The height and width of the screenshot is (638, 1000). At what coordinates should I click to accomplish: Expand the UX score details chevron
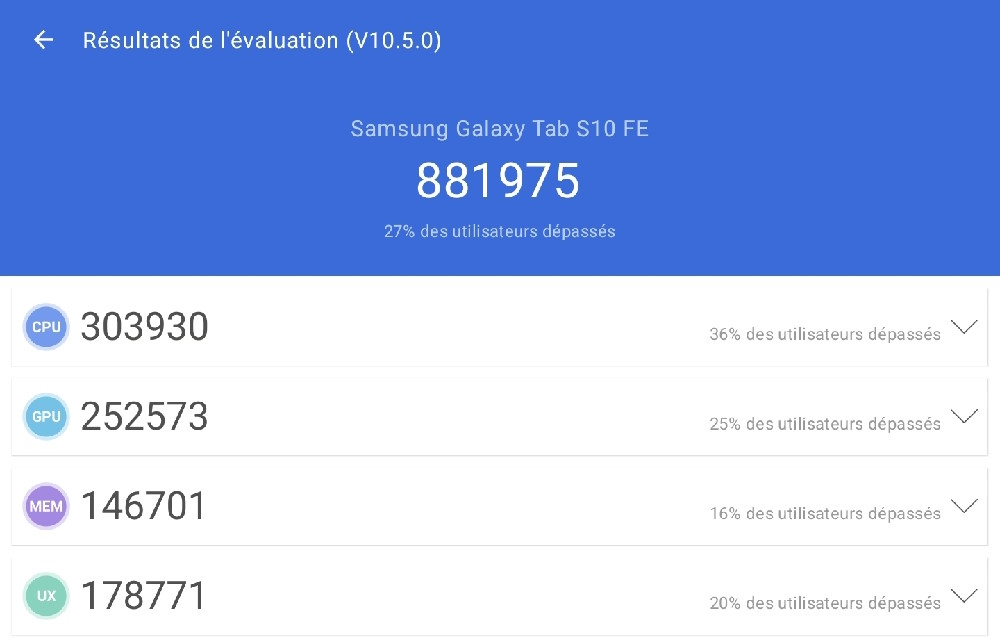pyautogui.click(x=964, y=595)
